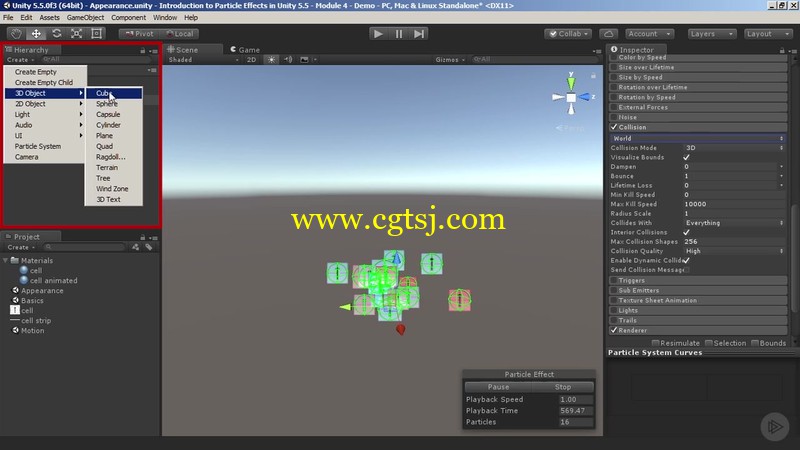Open the Gizmos dropdown

pyautogui.click(x=450, y=60)
